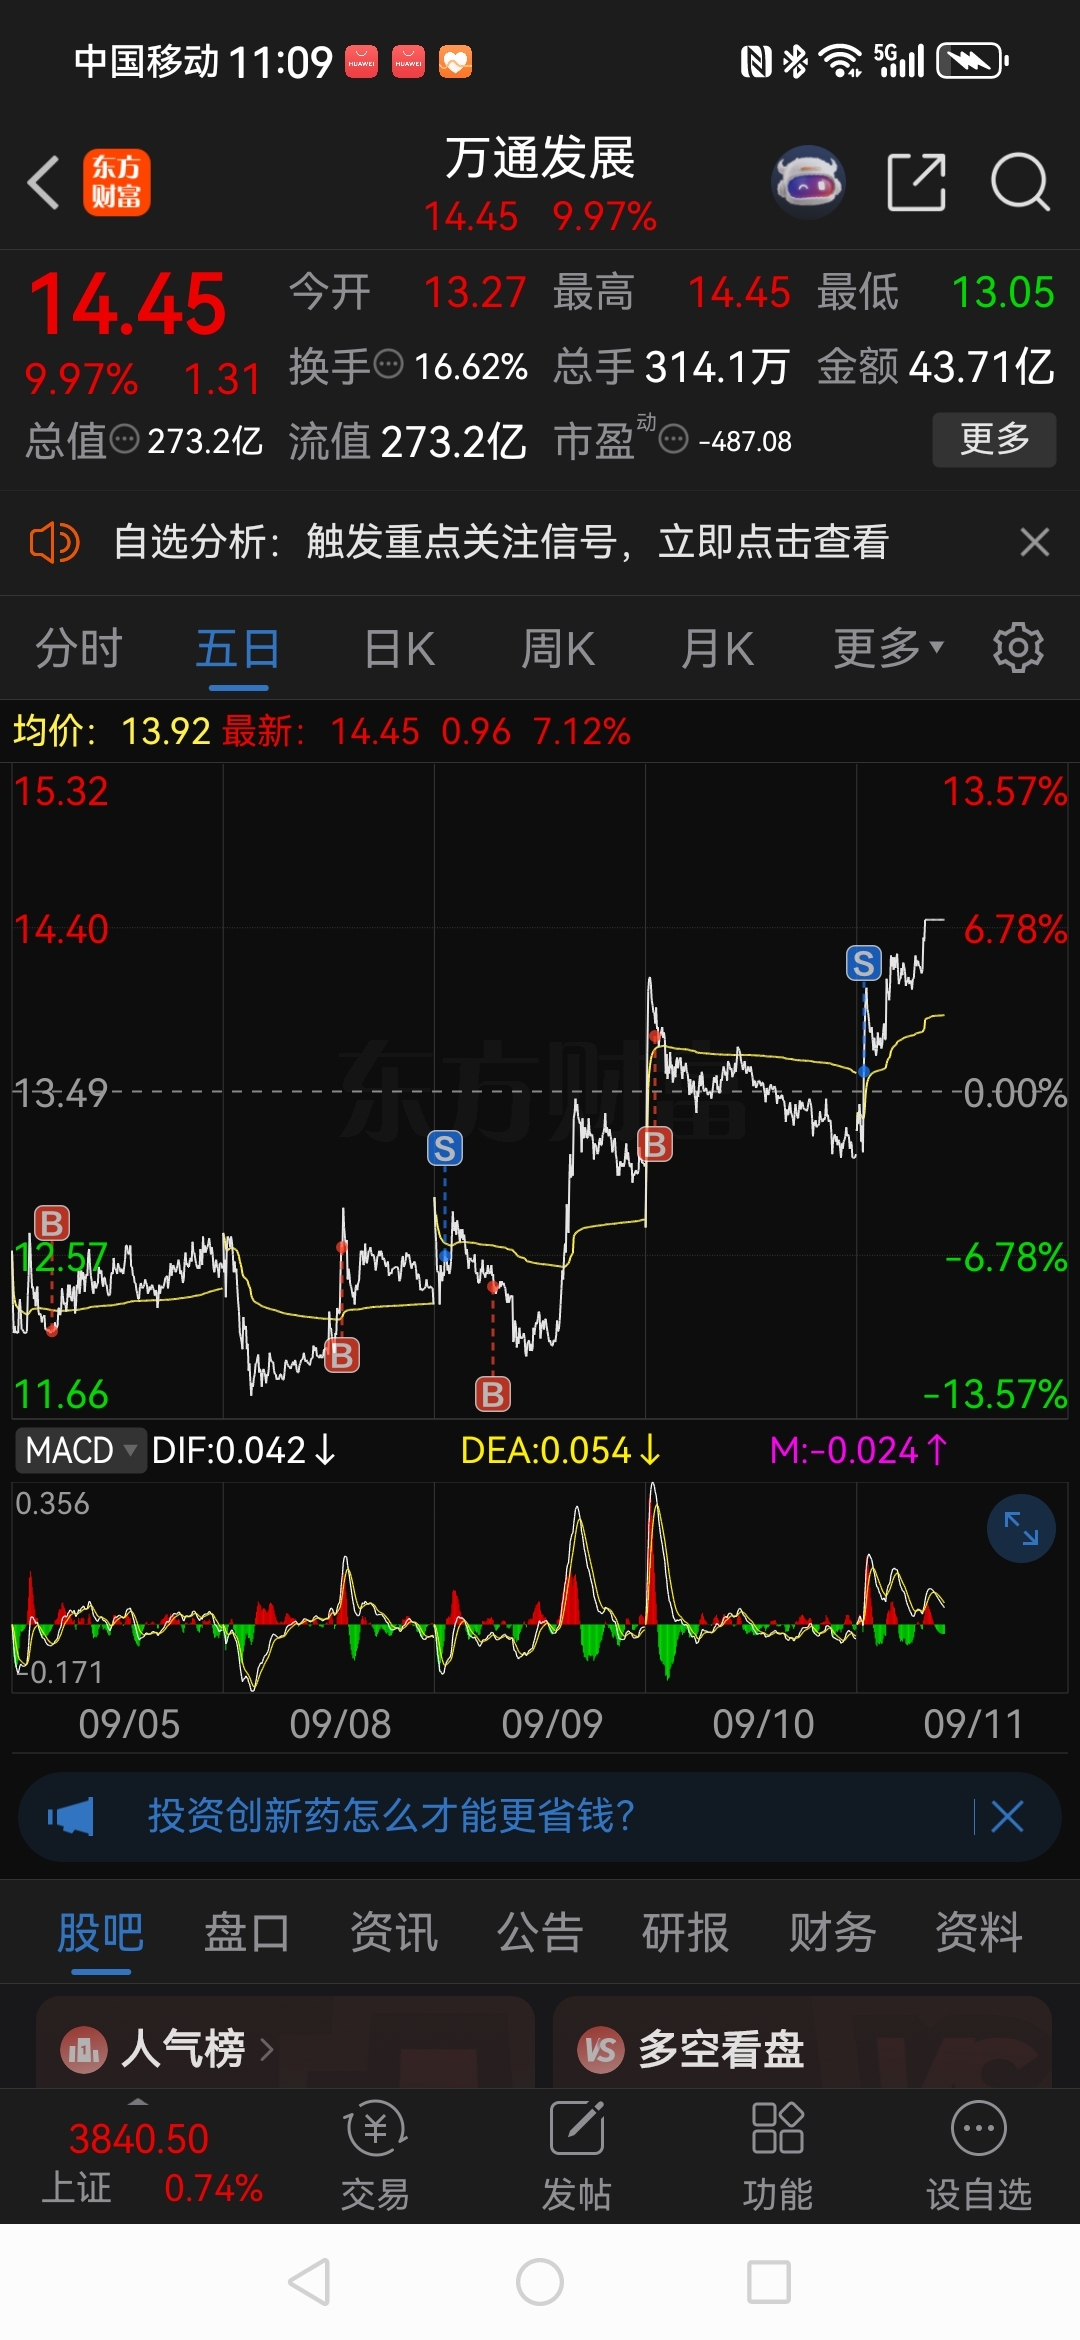The height and width of the screenshot is (2340, 1080).
Task: Close the 投资创新药 banner
Action: pyautogui.click(x=1007, y=1816)
